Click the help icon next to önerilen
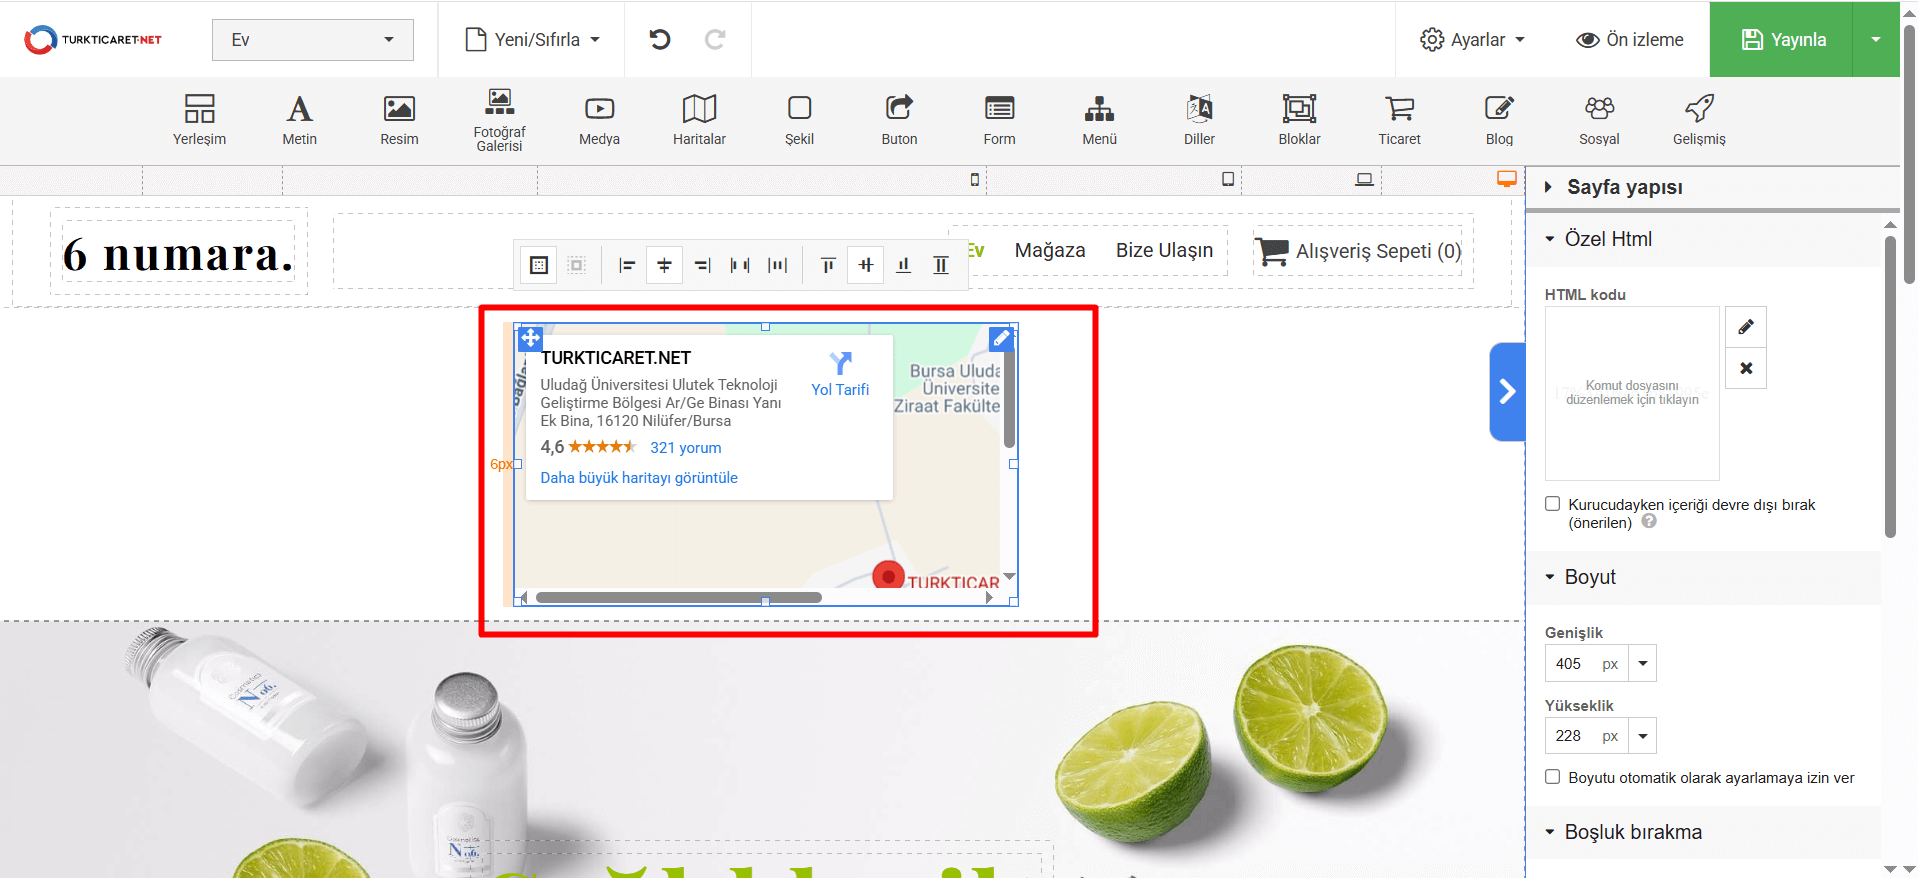This screenshot has width=1918, height=878. (1649, 521)
